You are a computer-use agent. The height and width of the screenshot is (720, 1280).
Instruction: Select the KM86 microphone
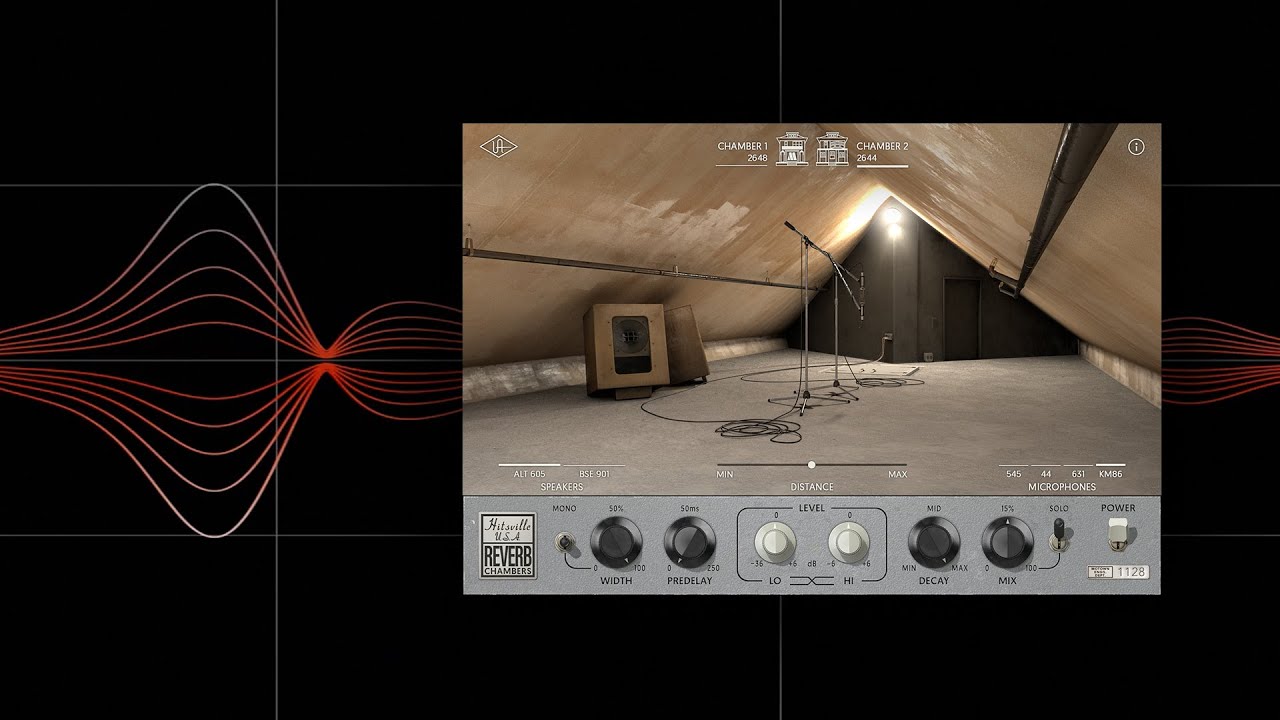(1110, 473)
